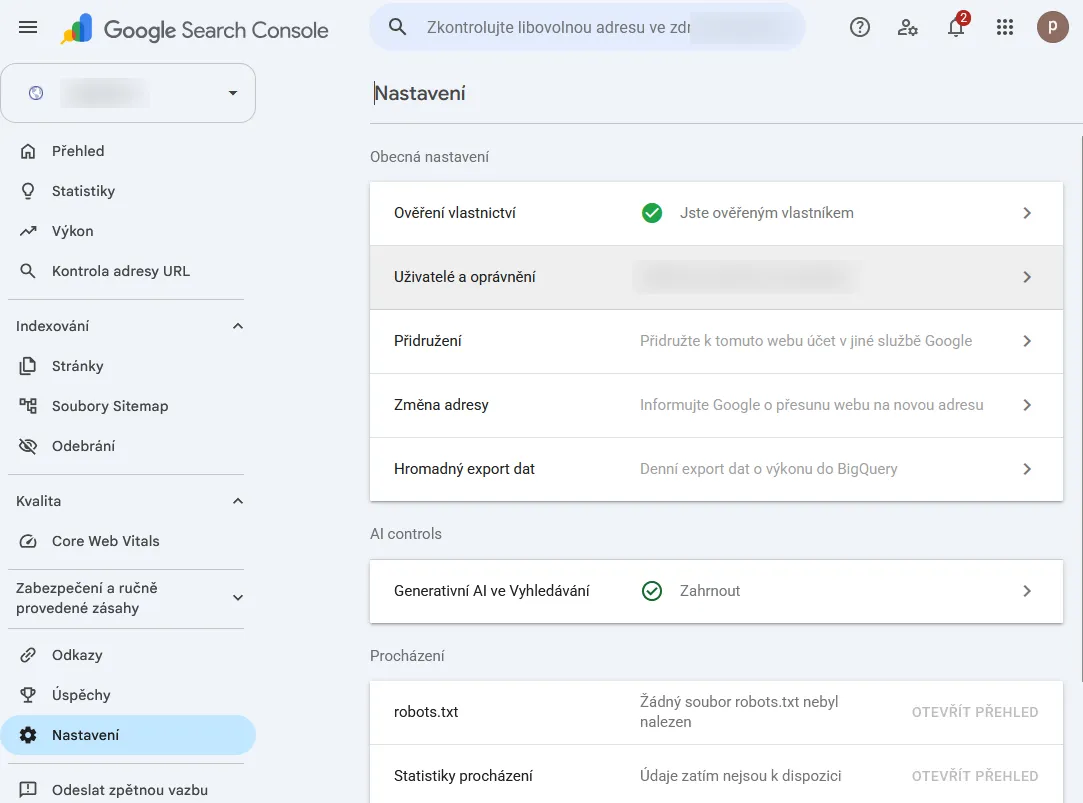Open Stránky indexing report

point(128,366)
